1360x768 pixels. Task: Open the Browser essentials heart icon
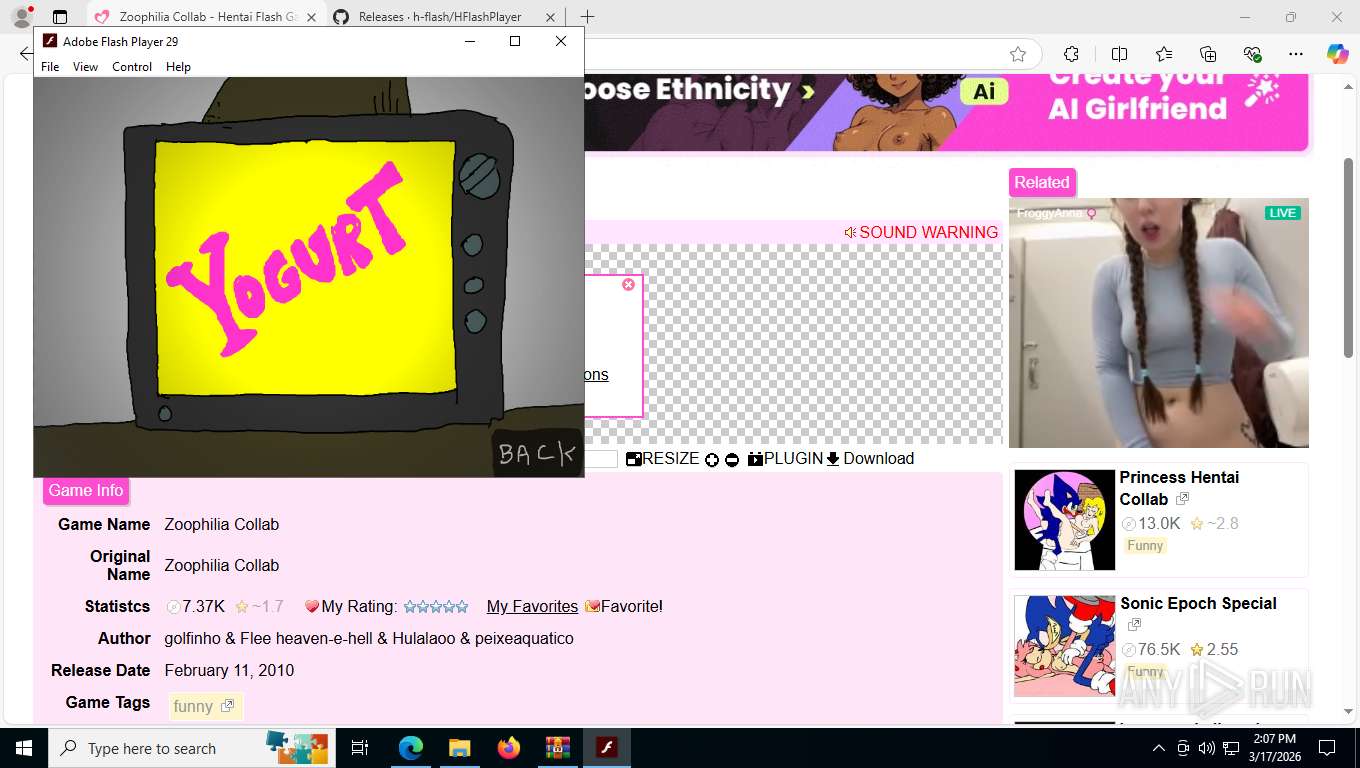(1252, 54)
